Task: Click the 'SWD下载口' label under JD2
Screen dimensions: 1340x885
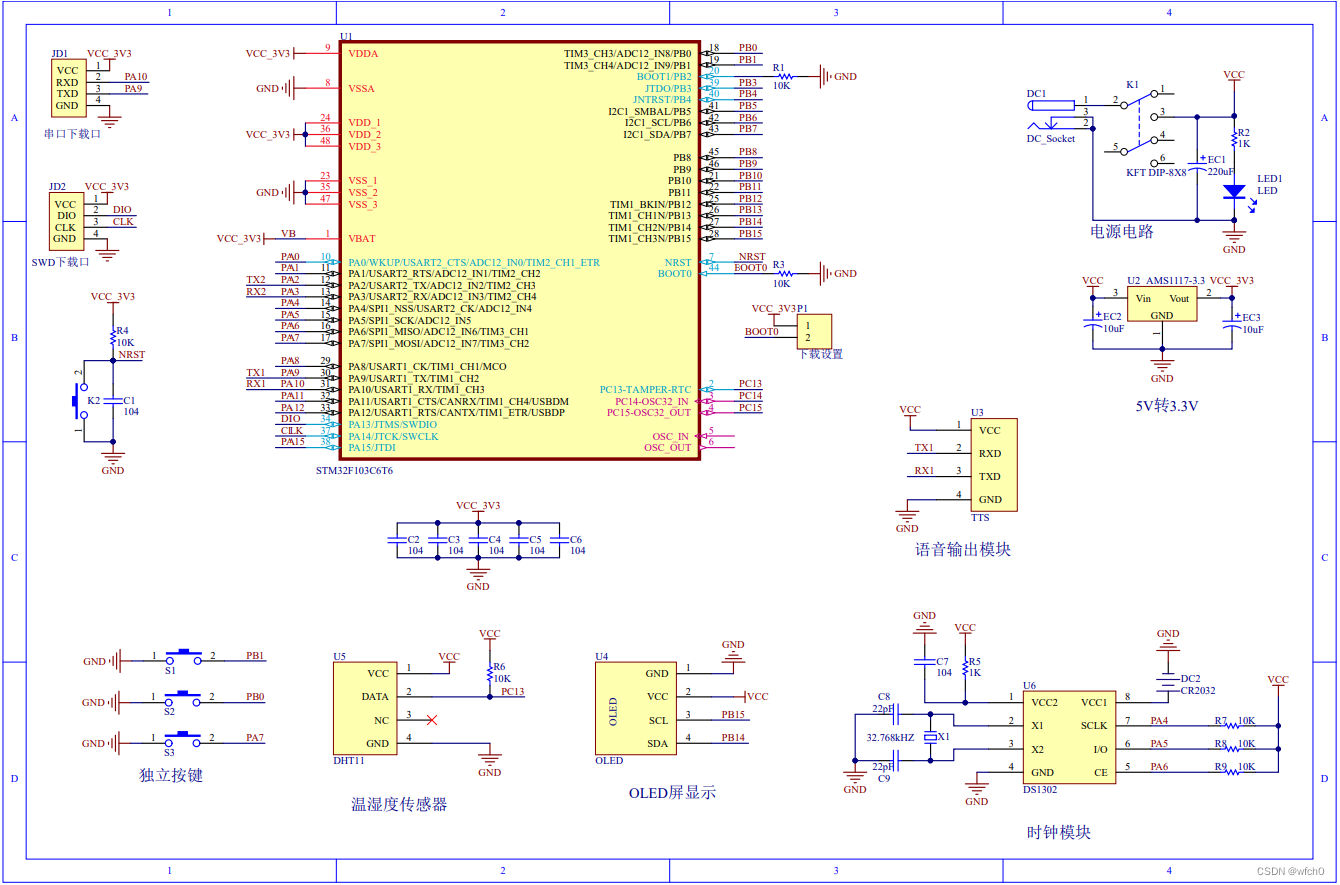Action: click(x=60, y=262)
